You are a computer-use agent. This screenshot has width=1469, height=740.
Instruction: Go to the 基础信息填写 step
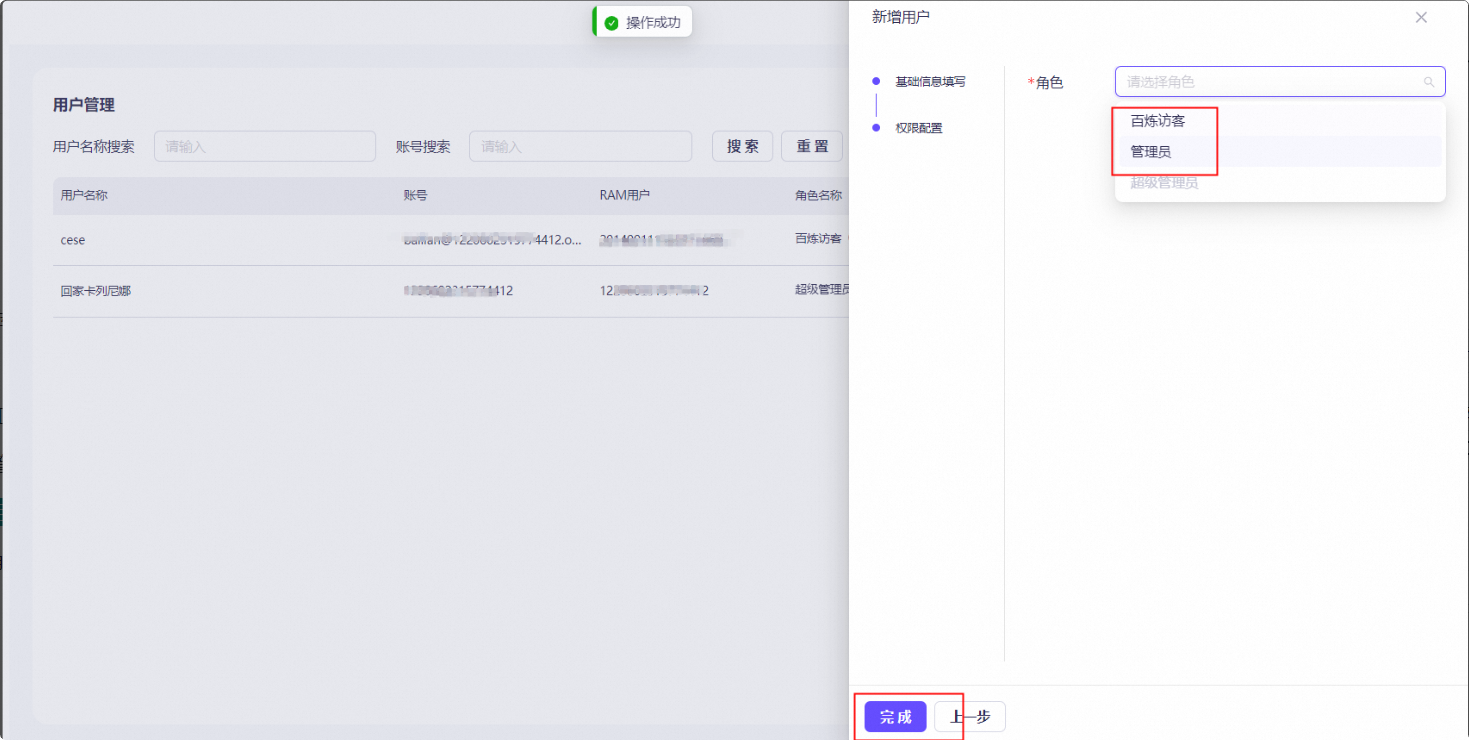930,81
